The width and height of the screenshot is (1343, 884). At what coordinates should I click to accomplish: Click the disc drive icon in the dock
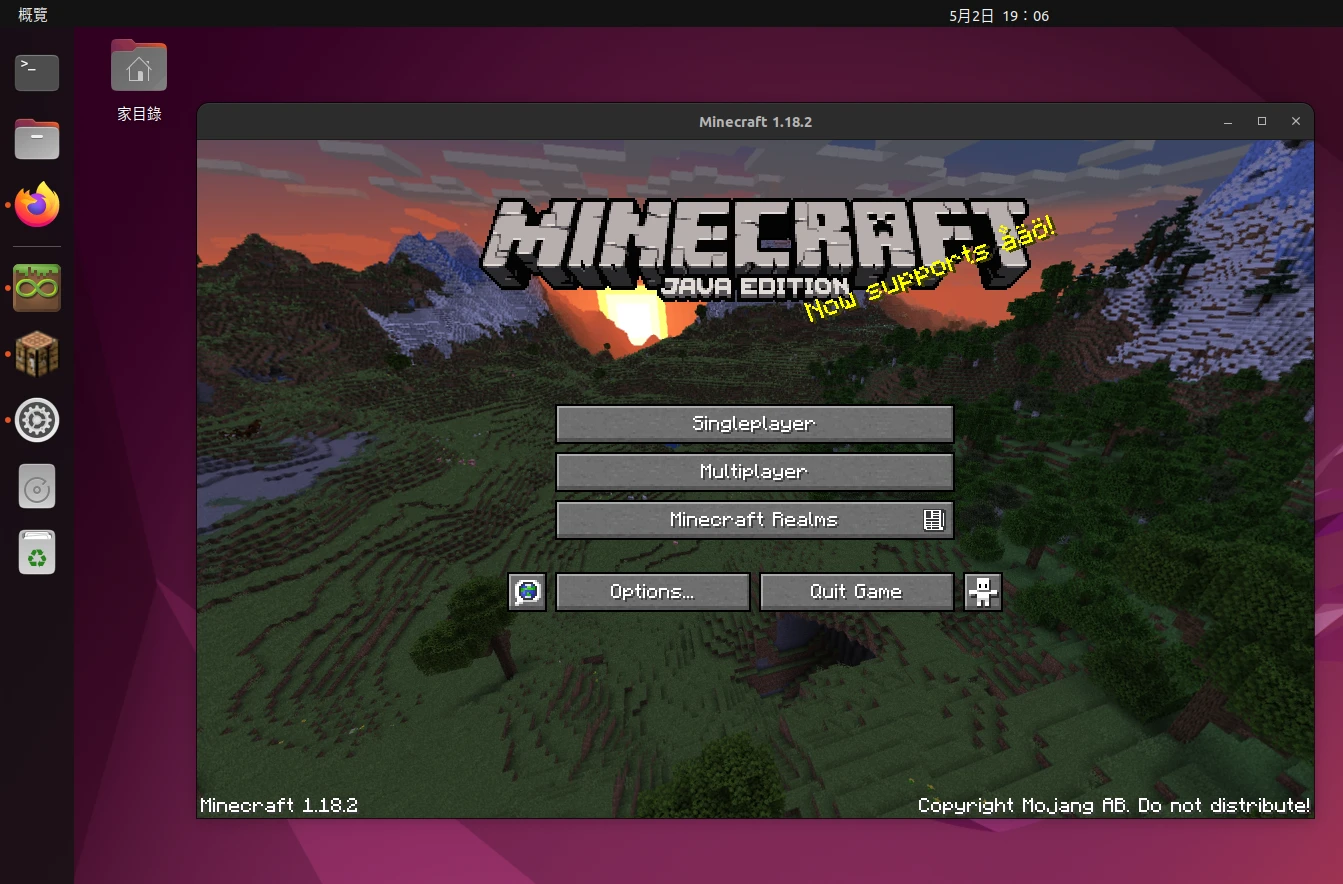(37, 487)
